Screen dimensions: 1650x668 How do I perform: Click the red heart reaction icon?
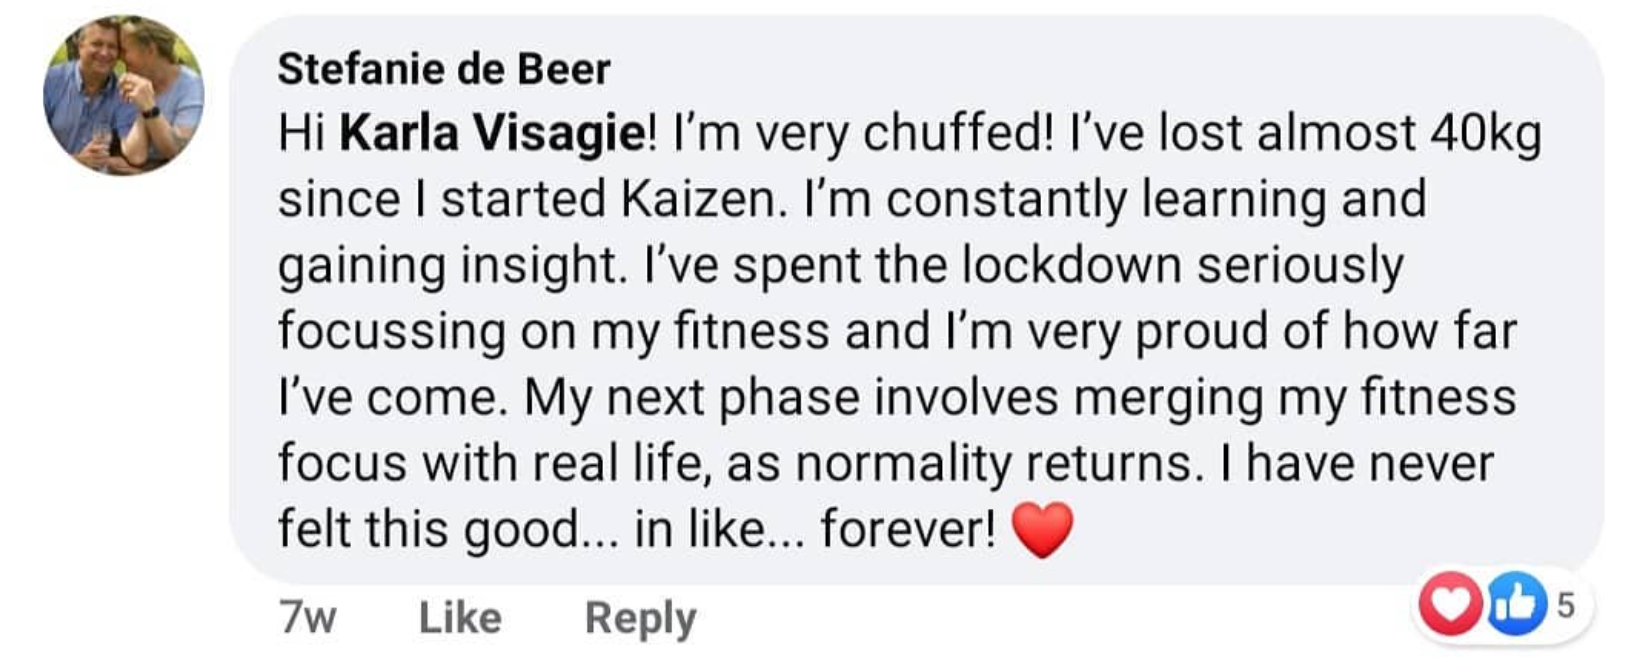[x=1451, y=605]
